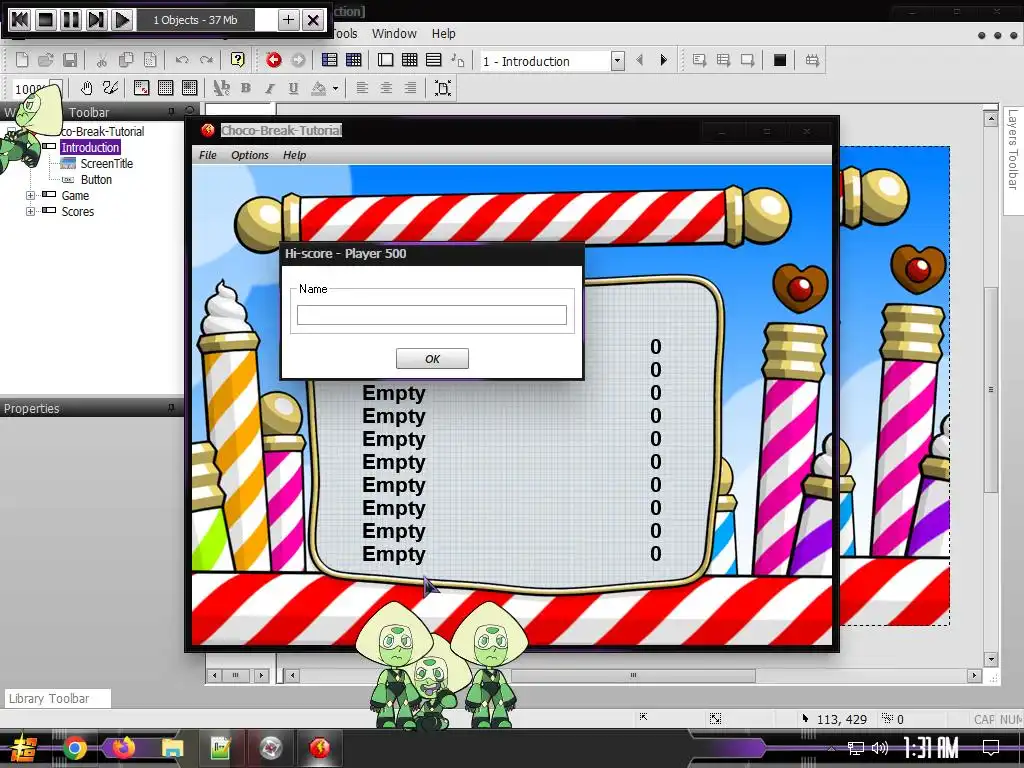Open the frame selector dropdown showing Introduction
Screen dimensions: 1024x768
pyautogui.click(x=617, y=61)
